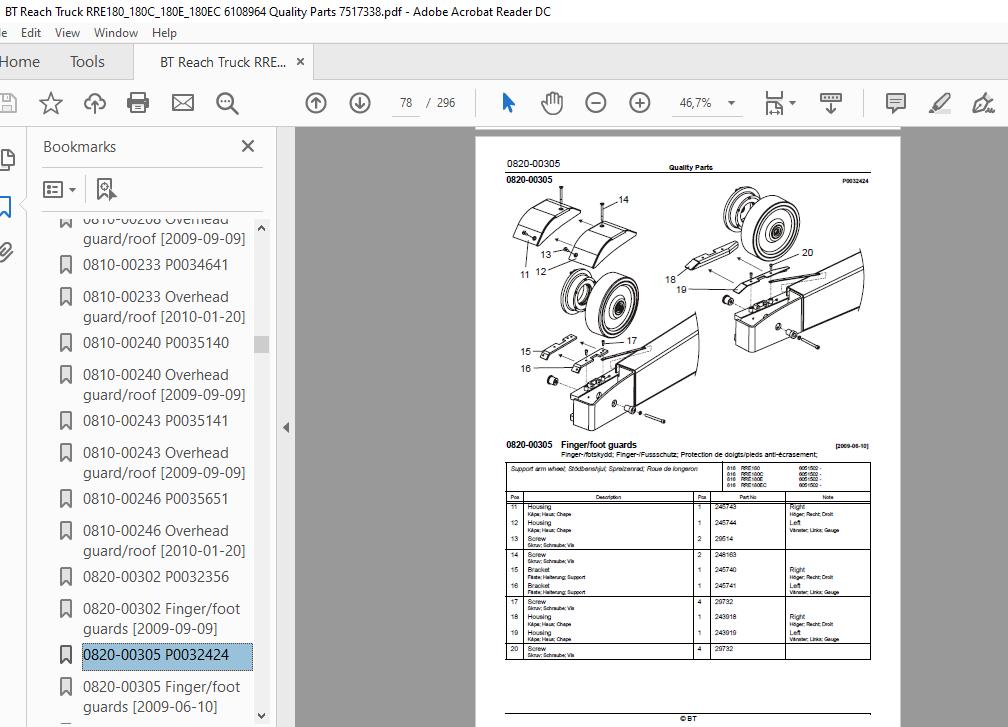Go to previous page arrow button

pos(316,103)
